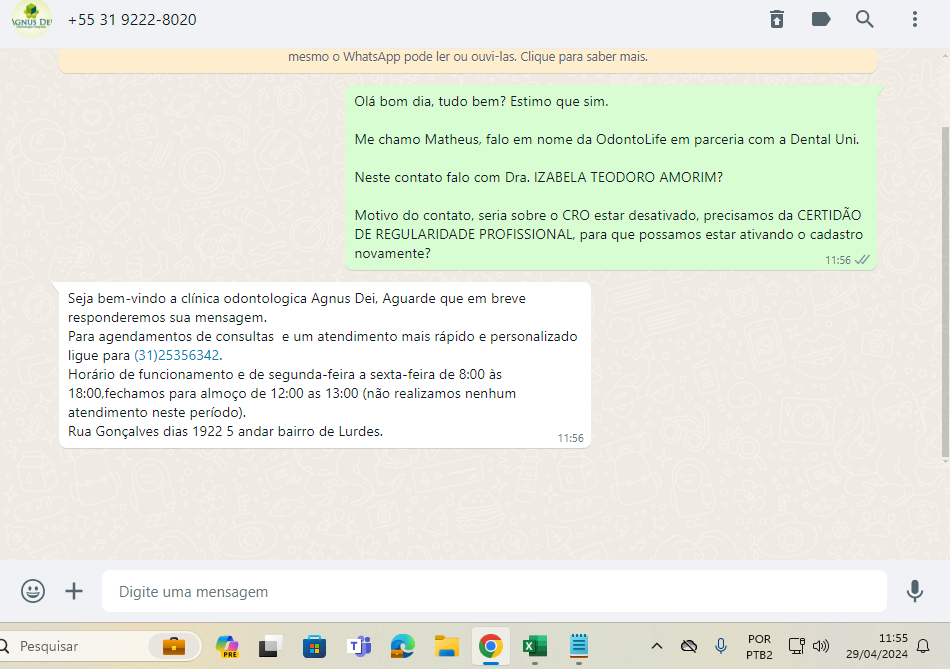This screenshot has width=950, height=669.
Task: Open notifications bell in taskbar
Action: coord(923,647)
